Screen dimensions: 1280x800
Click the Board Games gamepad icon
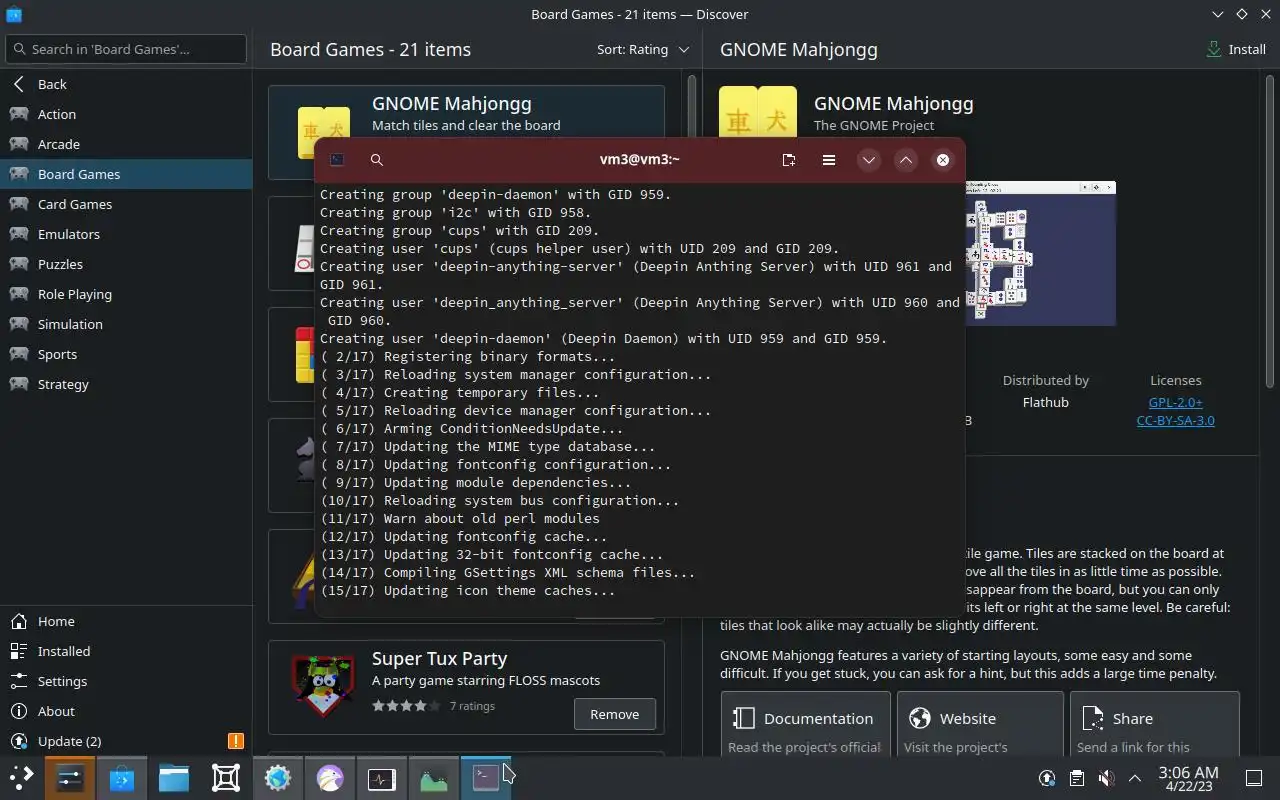pos(18,174)
